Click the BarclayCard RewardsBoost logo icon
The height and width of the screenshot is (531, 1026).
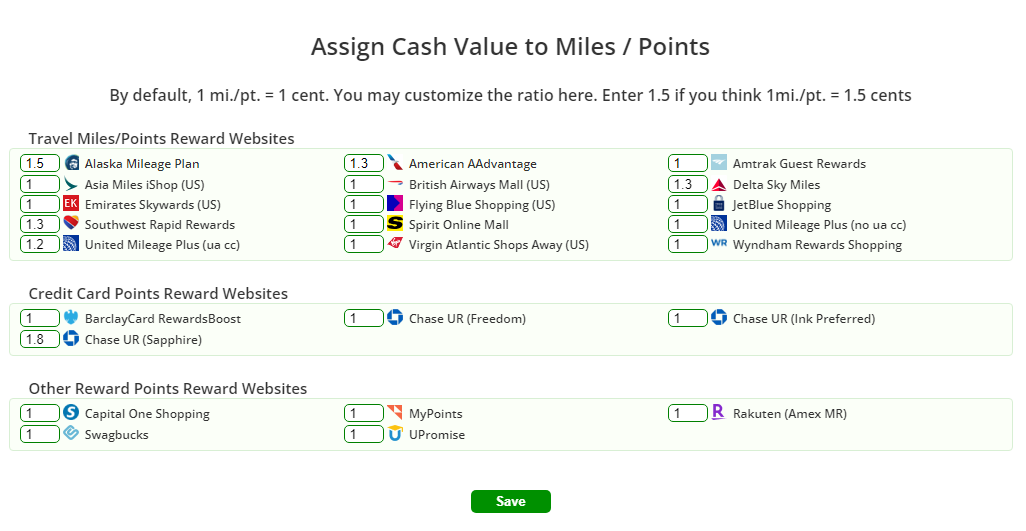pos(71,318)
